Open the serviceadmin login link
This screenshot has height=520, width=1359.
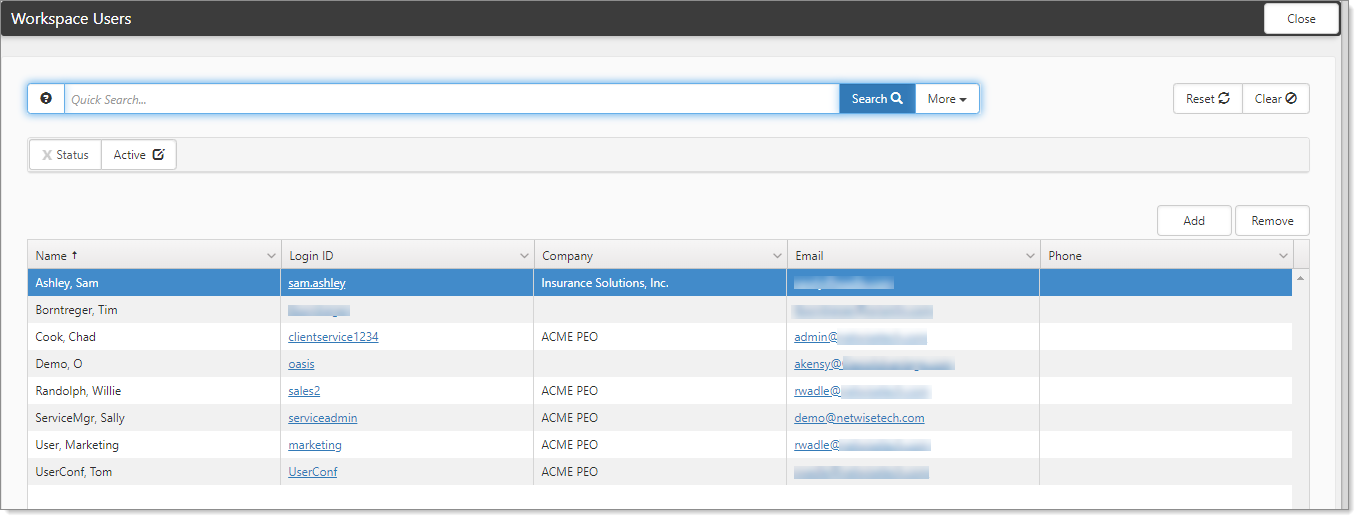[x=322, y=418]
